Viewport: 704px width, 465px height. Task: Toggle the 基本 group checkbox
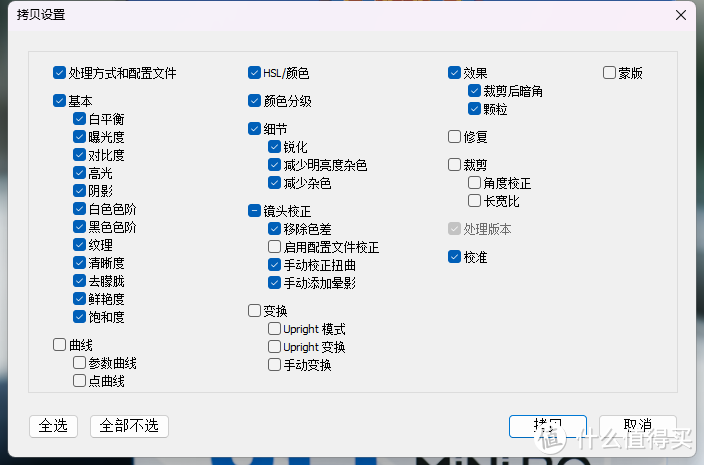tap(59, 101)
